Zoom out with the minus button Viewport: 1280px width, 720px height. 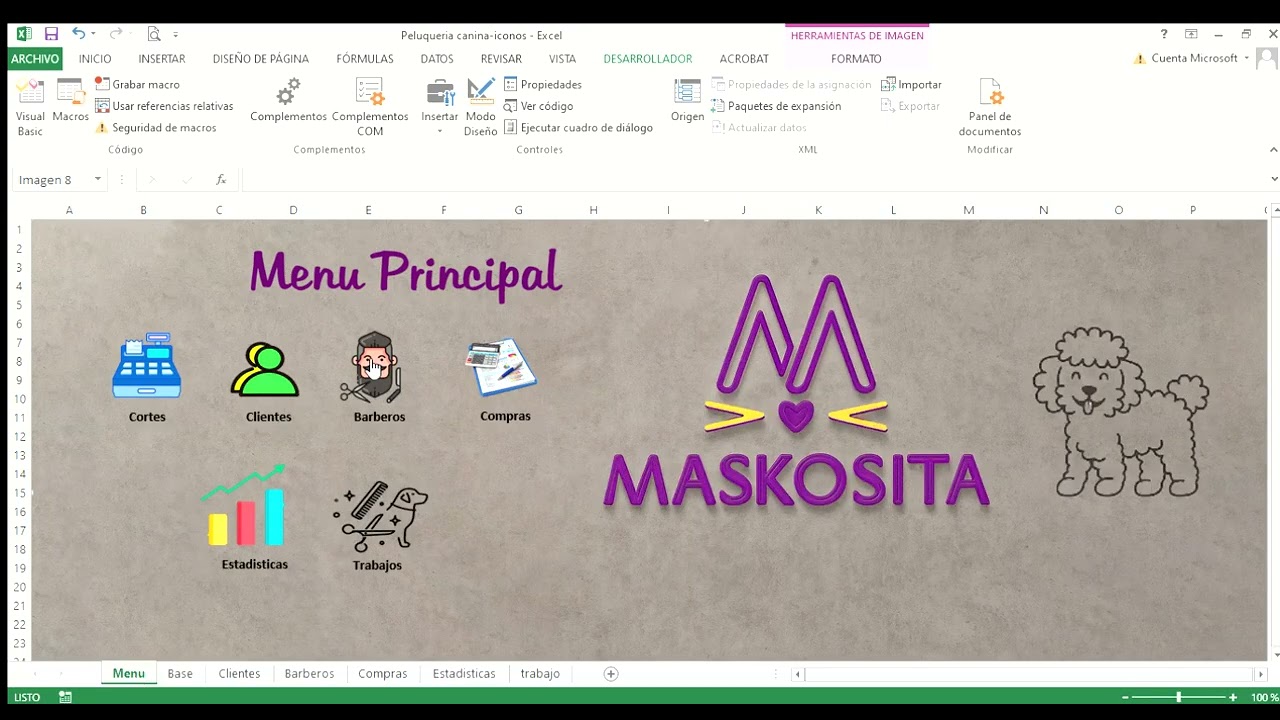[x=1125, y=697]
